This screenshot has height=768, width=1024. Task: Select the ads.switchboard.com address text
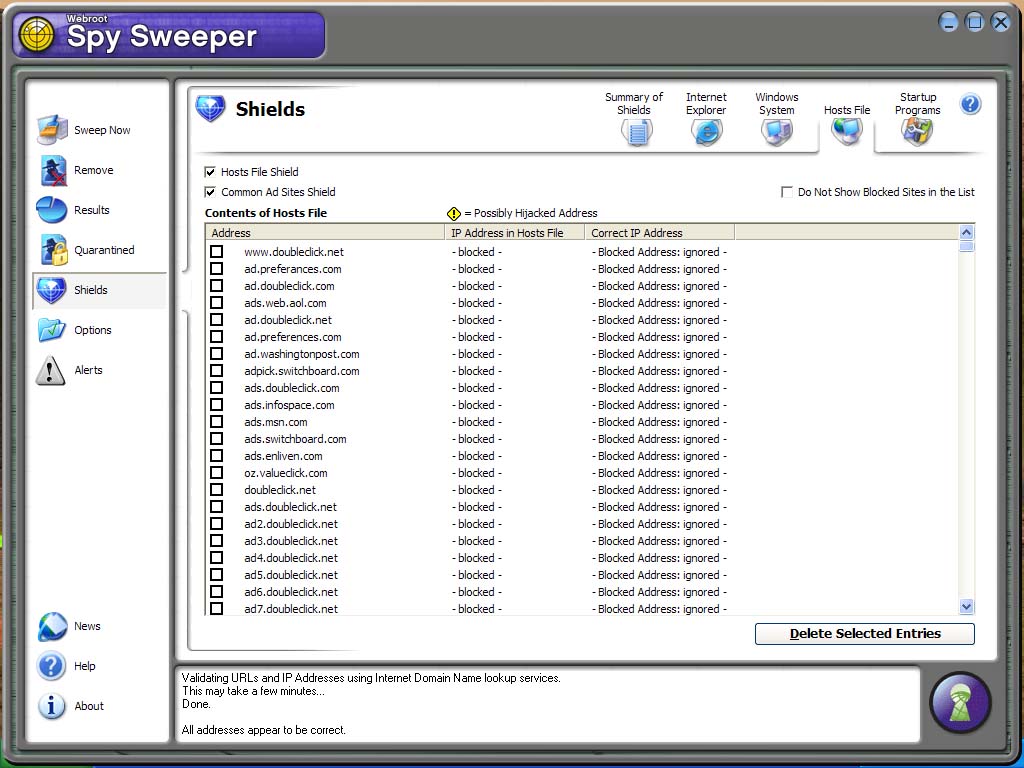coord(295,439)
